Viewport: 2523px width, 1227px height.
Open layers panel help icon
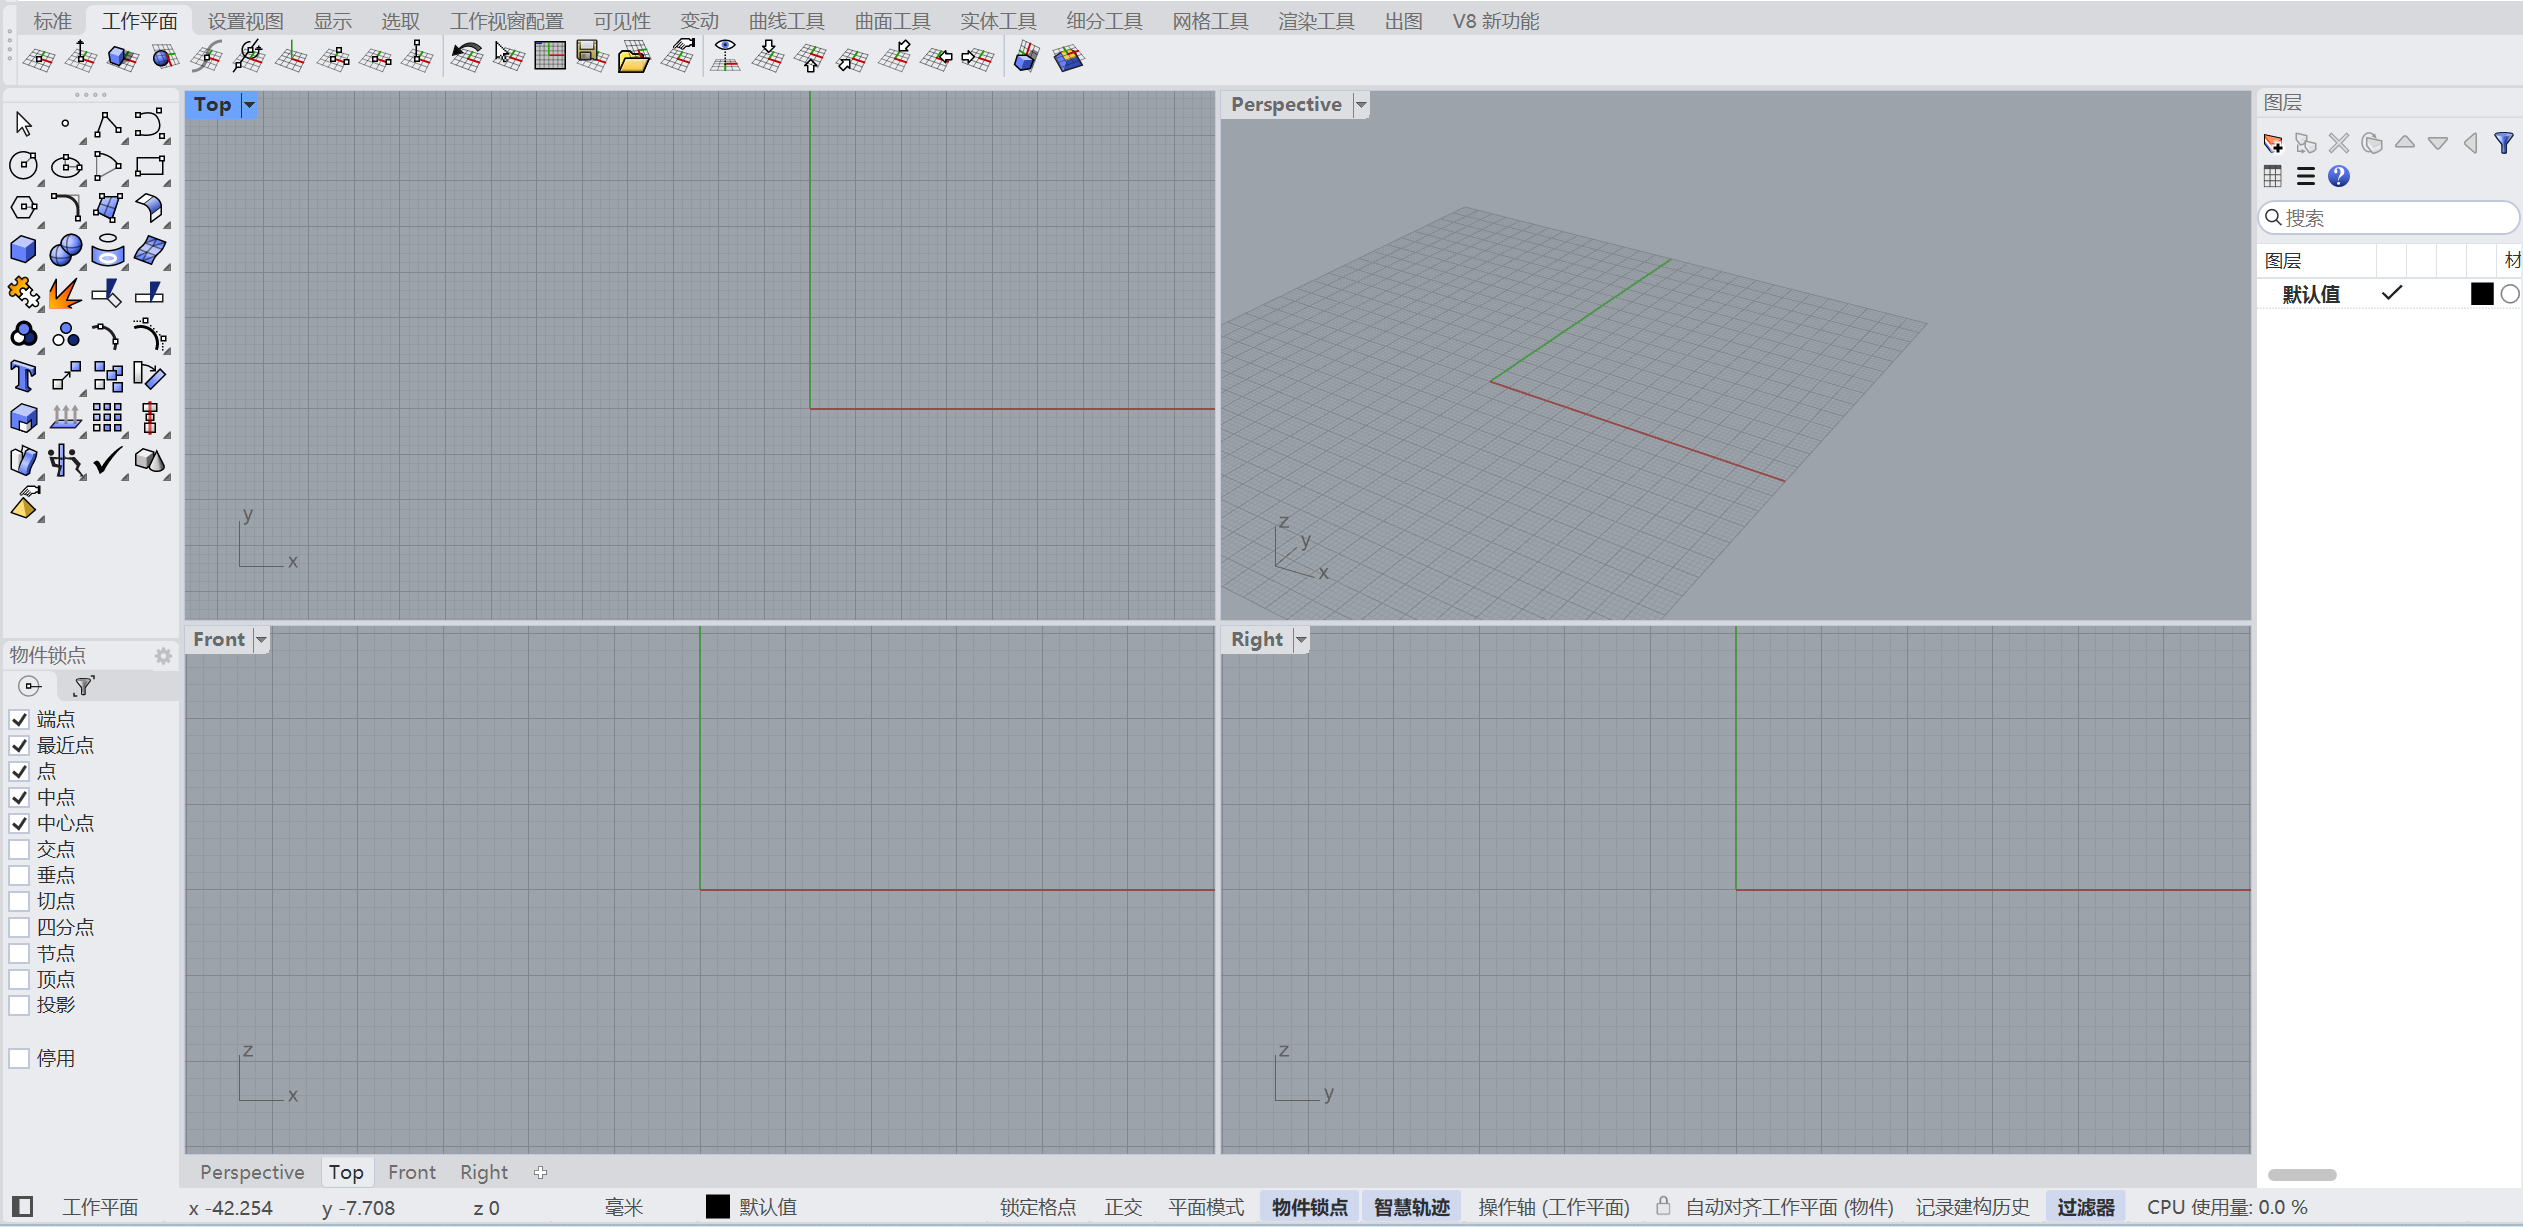pyautogui.click(x=2339, y=176)
